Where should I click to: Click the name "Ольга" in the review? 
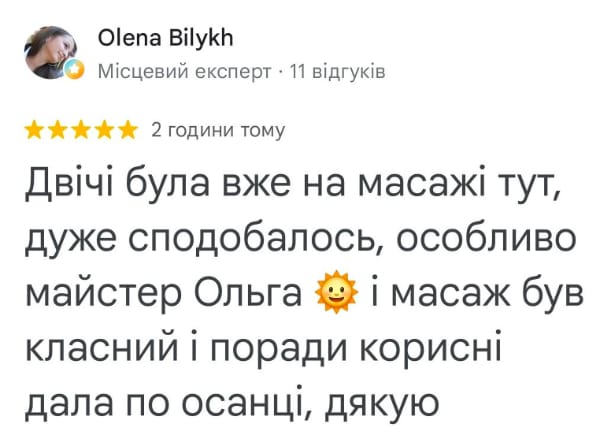point(248,293)
